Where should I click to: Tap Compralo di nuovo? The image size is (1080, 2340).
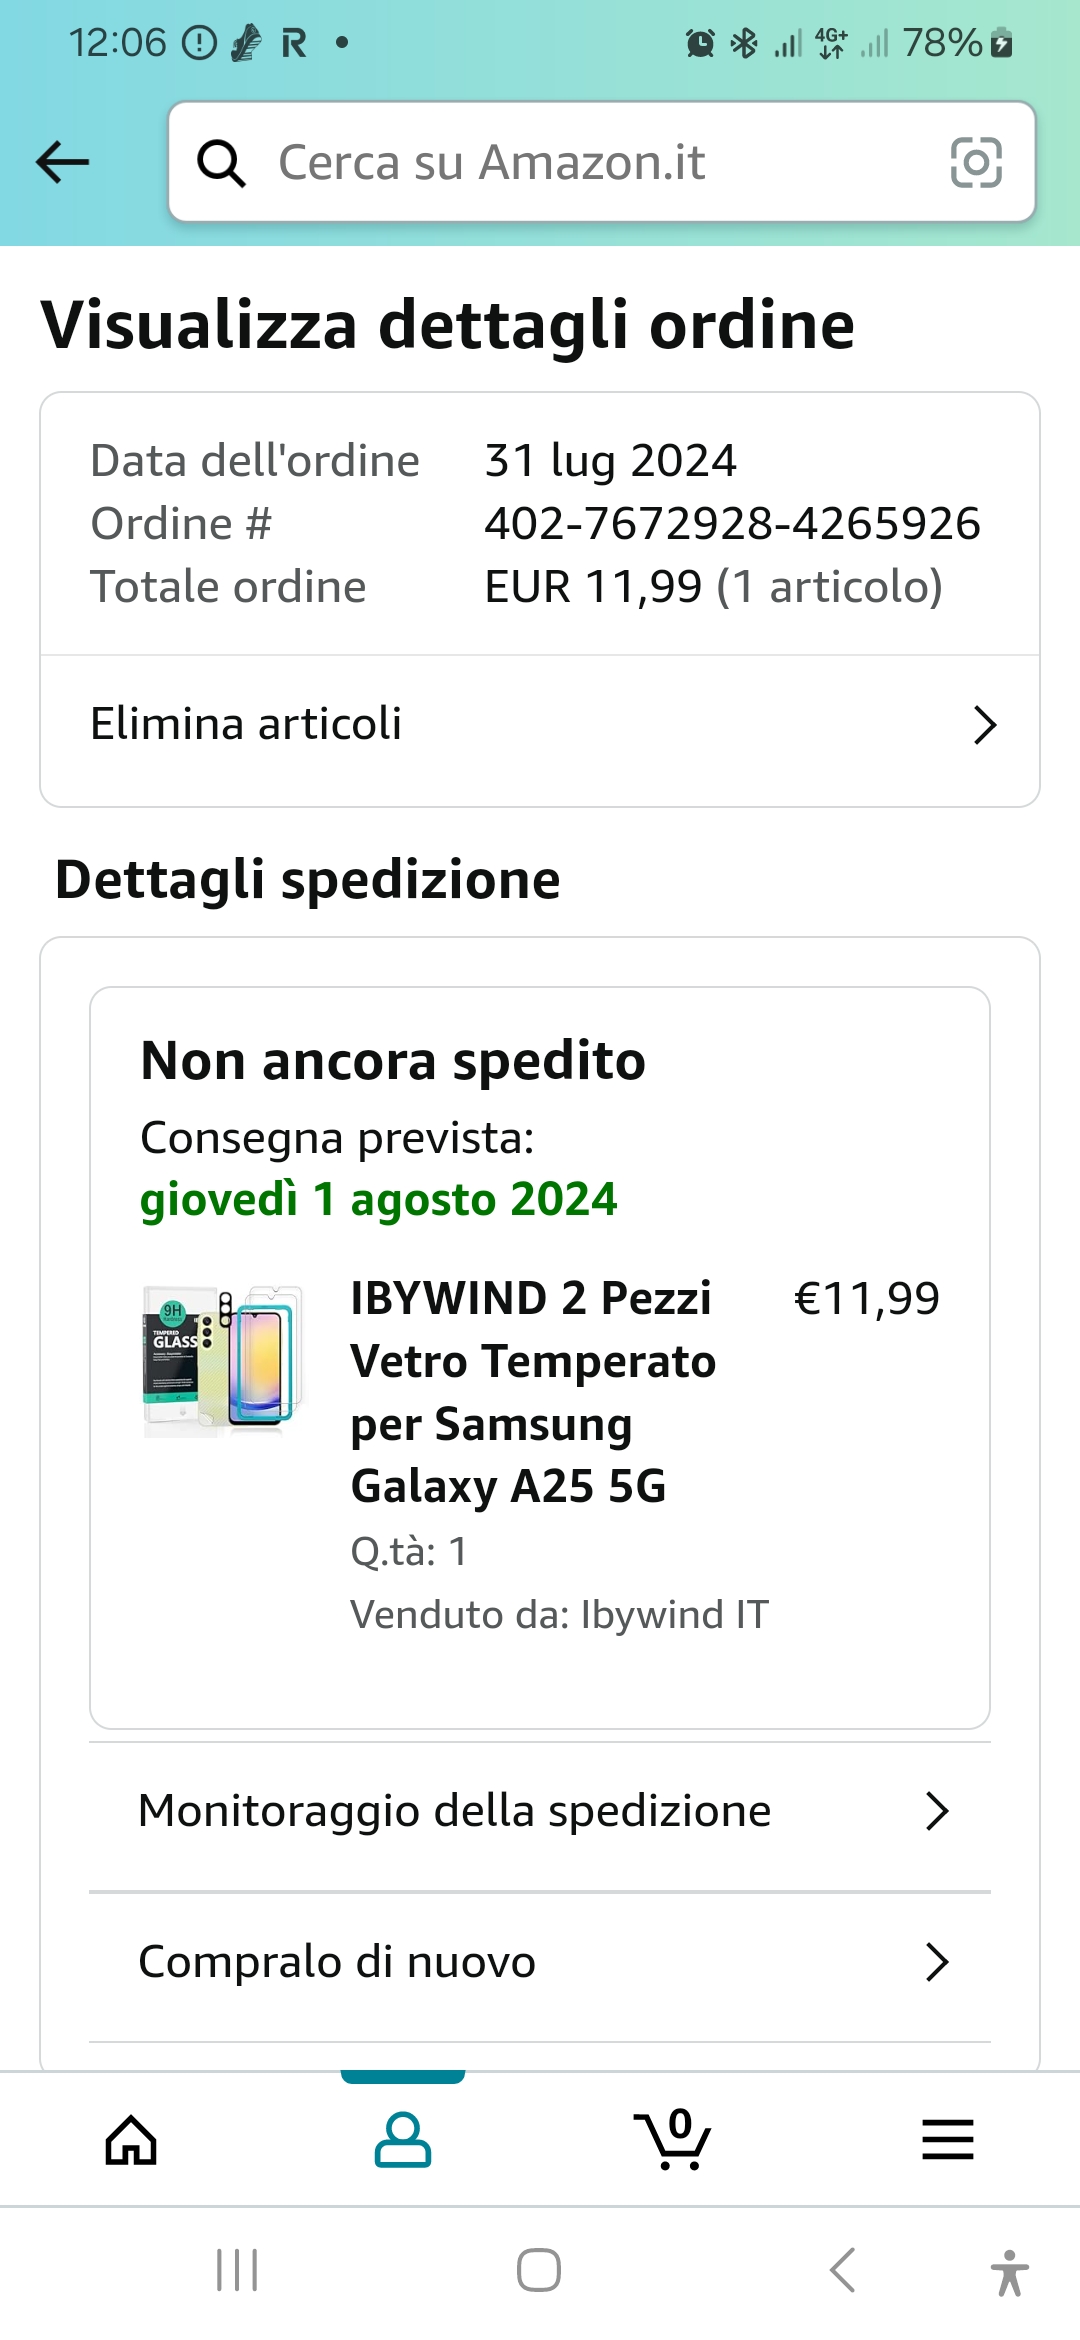337,1962
